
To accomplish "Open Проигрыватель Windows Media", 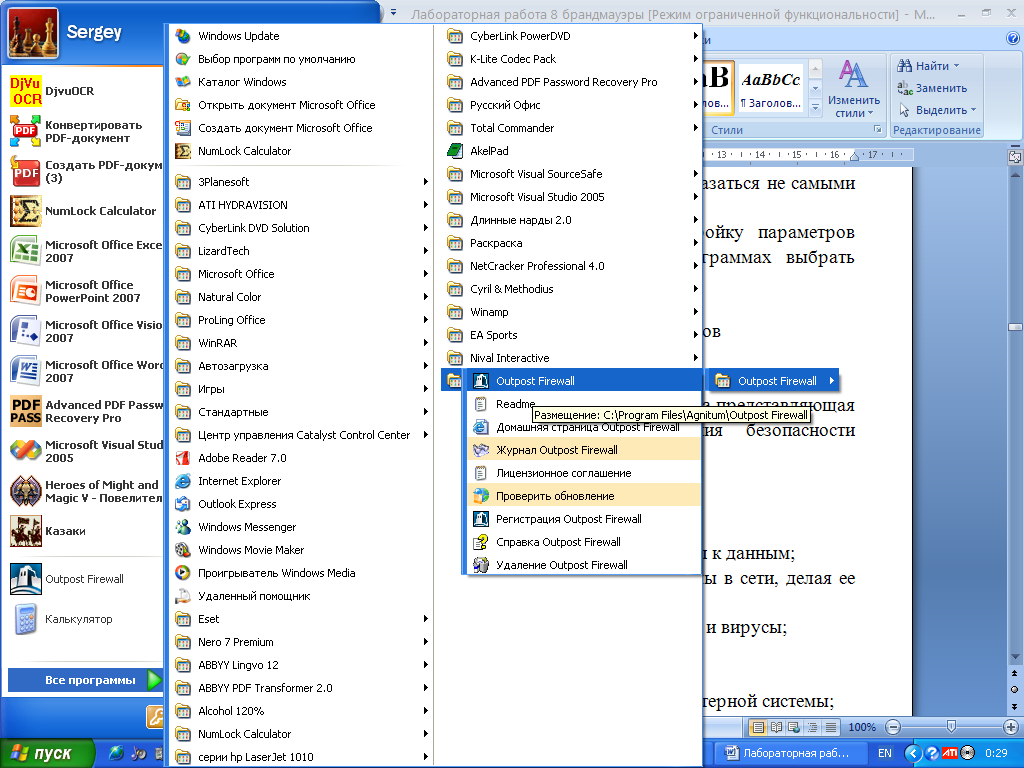I will click(302, 573).
